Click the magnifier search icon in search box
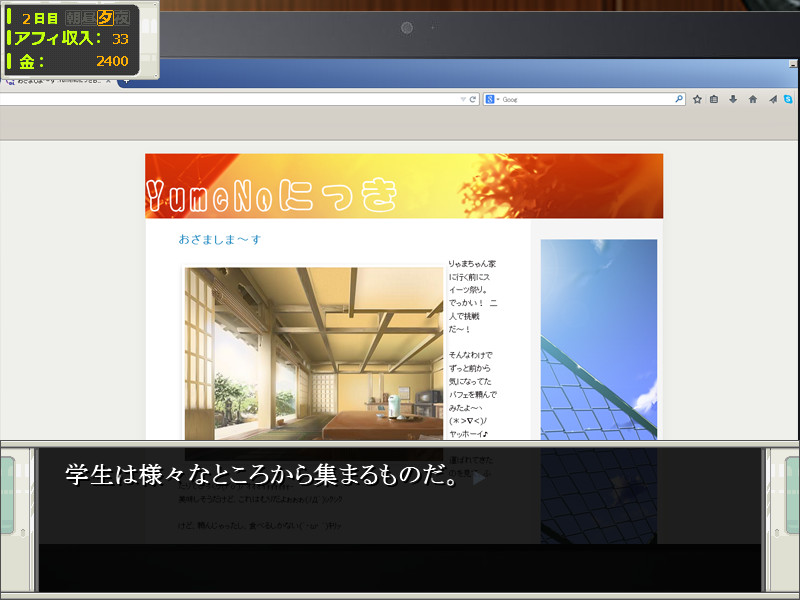Image resolution: width=800 pixels, height=600 pixels. [x=679, y=100]
